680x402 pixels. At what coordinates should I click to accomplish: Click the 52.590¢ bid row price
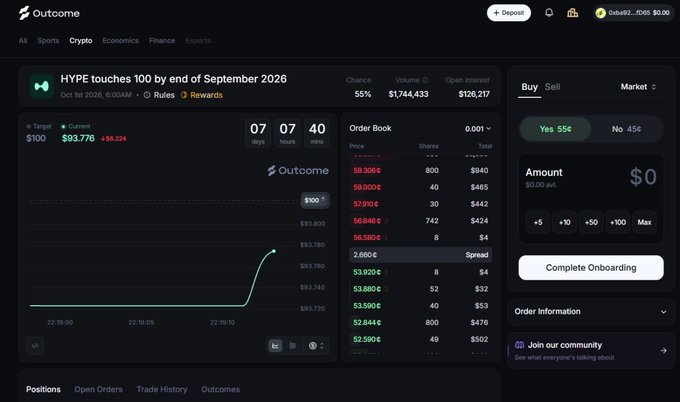click(x=367, y=339)
